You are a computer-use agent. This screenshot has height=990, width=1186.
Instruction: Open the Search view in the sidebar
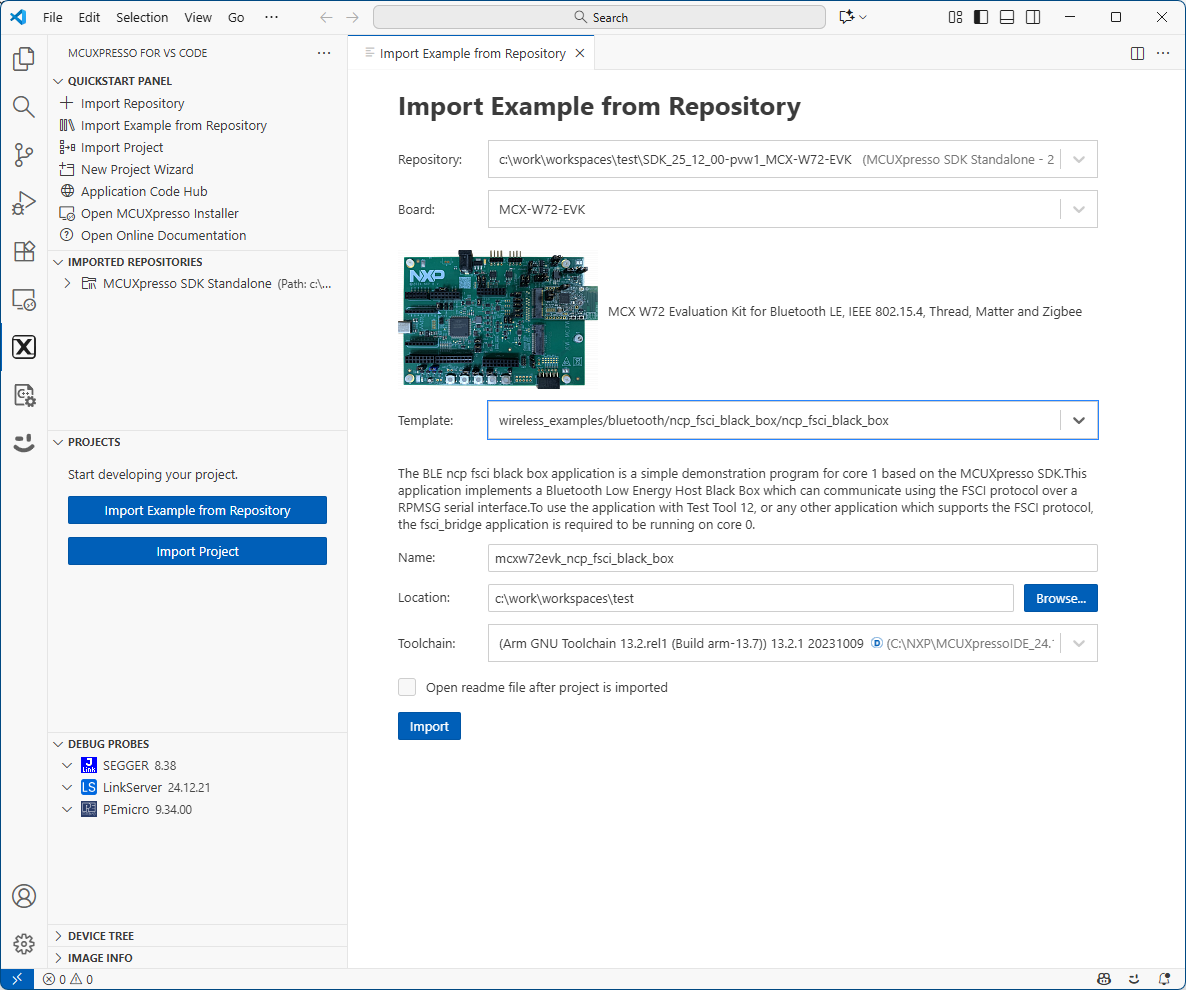coord(24,107)
